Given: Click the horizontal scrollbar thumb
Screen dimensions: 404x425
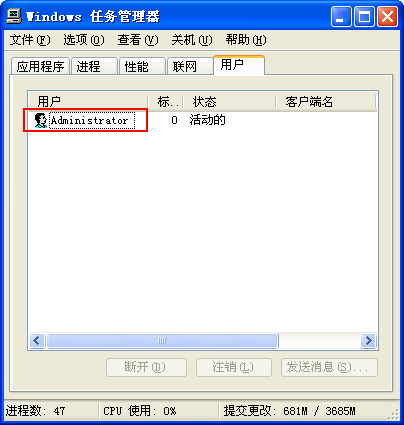Looking at the screenshot, I should 162,340.
